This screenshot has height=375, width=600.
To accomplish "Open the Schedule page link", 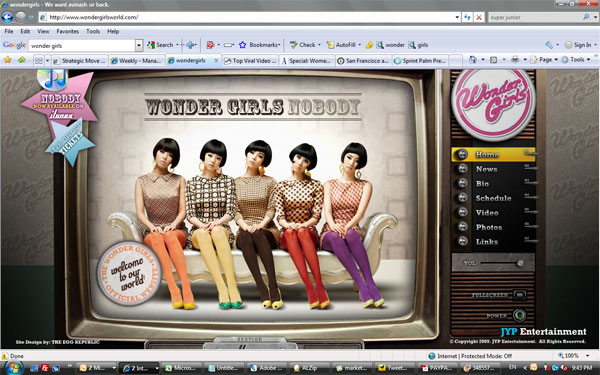I will click(x=493, y=198).
